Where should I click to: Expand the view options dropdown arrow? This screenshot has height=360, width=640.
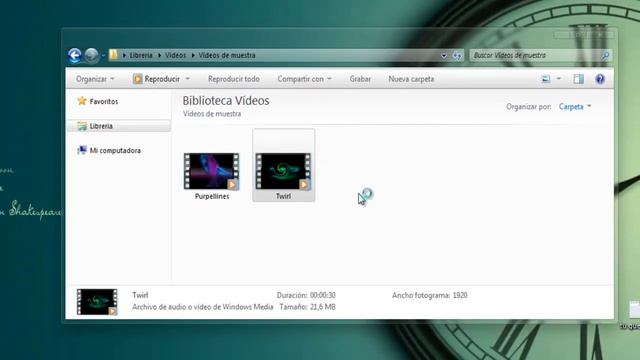[559, 79]
